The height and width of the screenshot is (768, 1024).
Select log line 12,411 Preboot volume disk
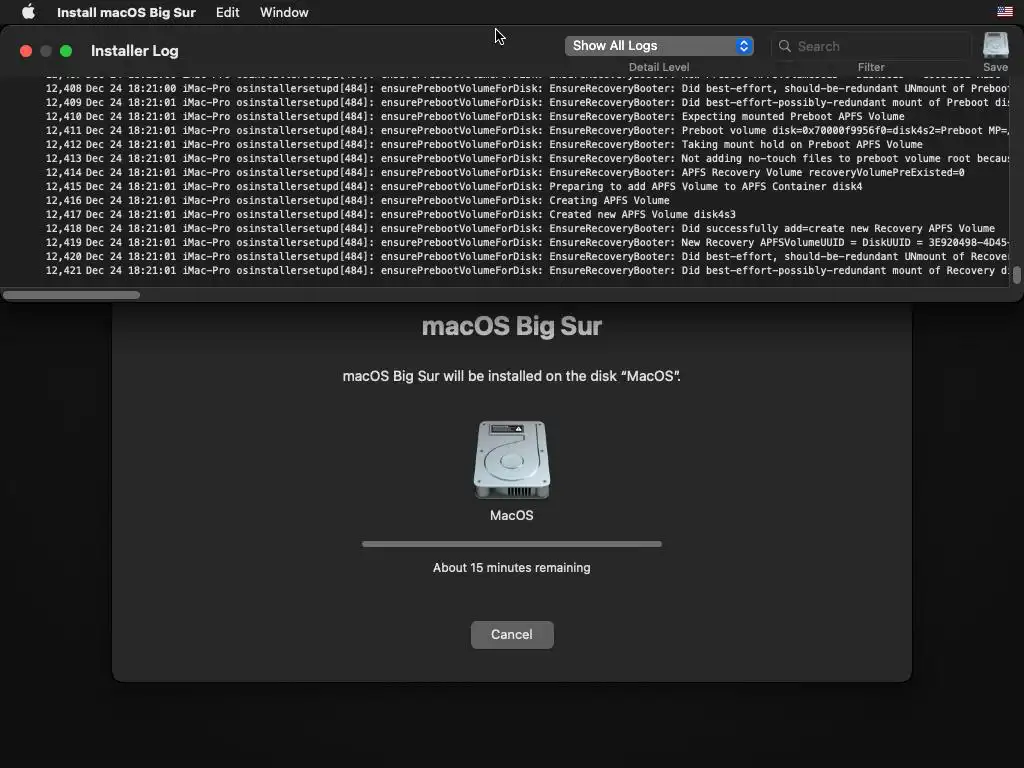pos(526,131)
